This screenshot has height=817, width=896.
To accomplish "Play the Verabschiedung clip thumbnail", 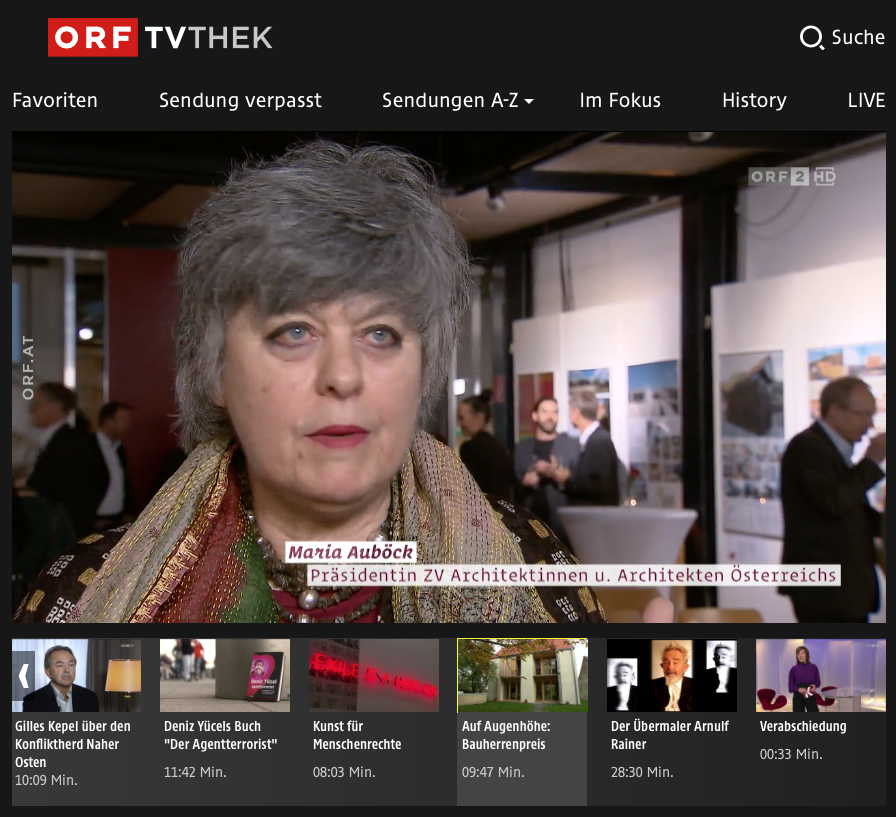I will pyautogui.click(x=820, y=676).
